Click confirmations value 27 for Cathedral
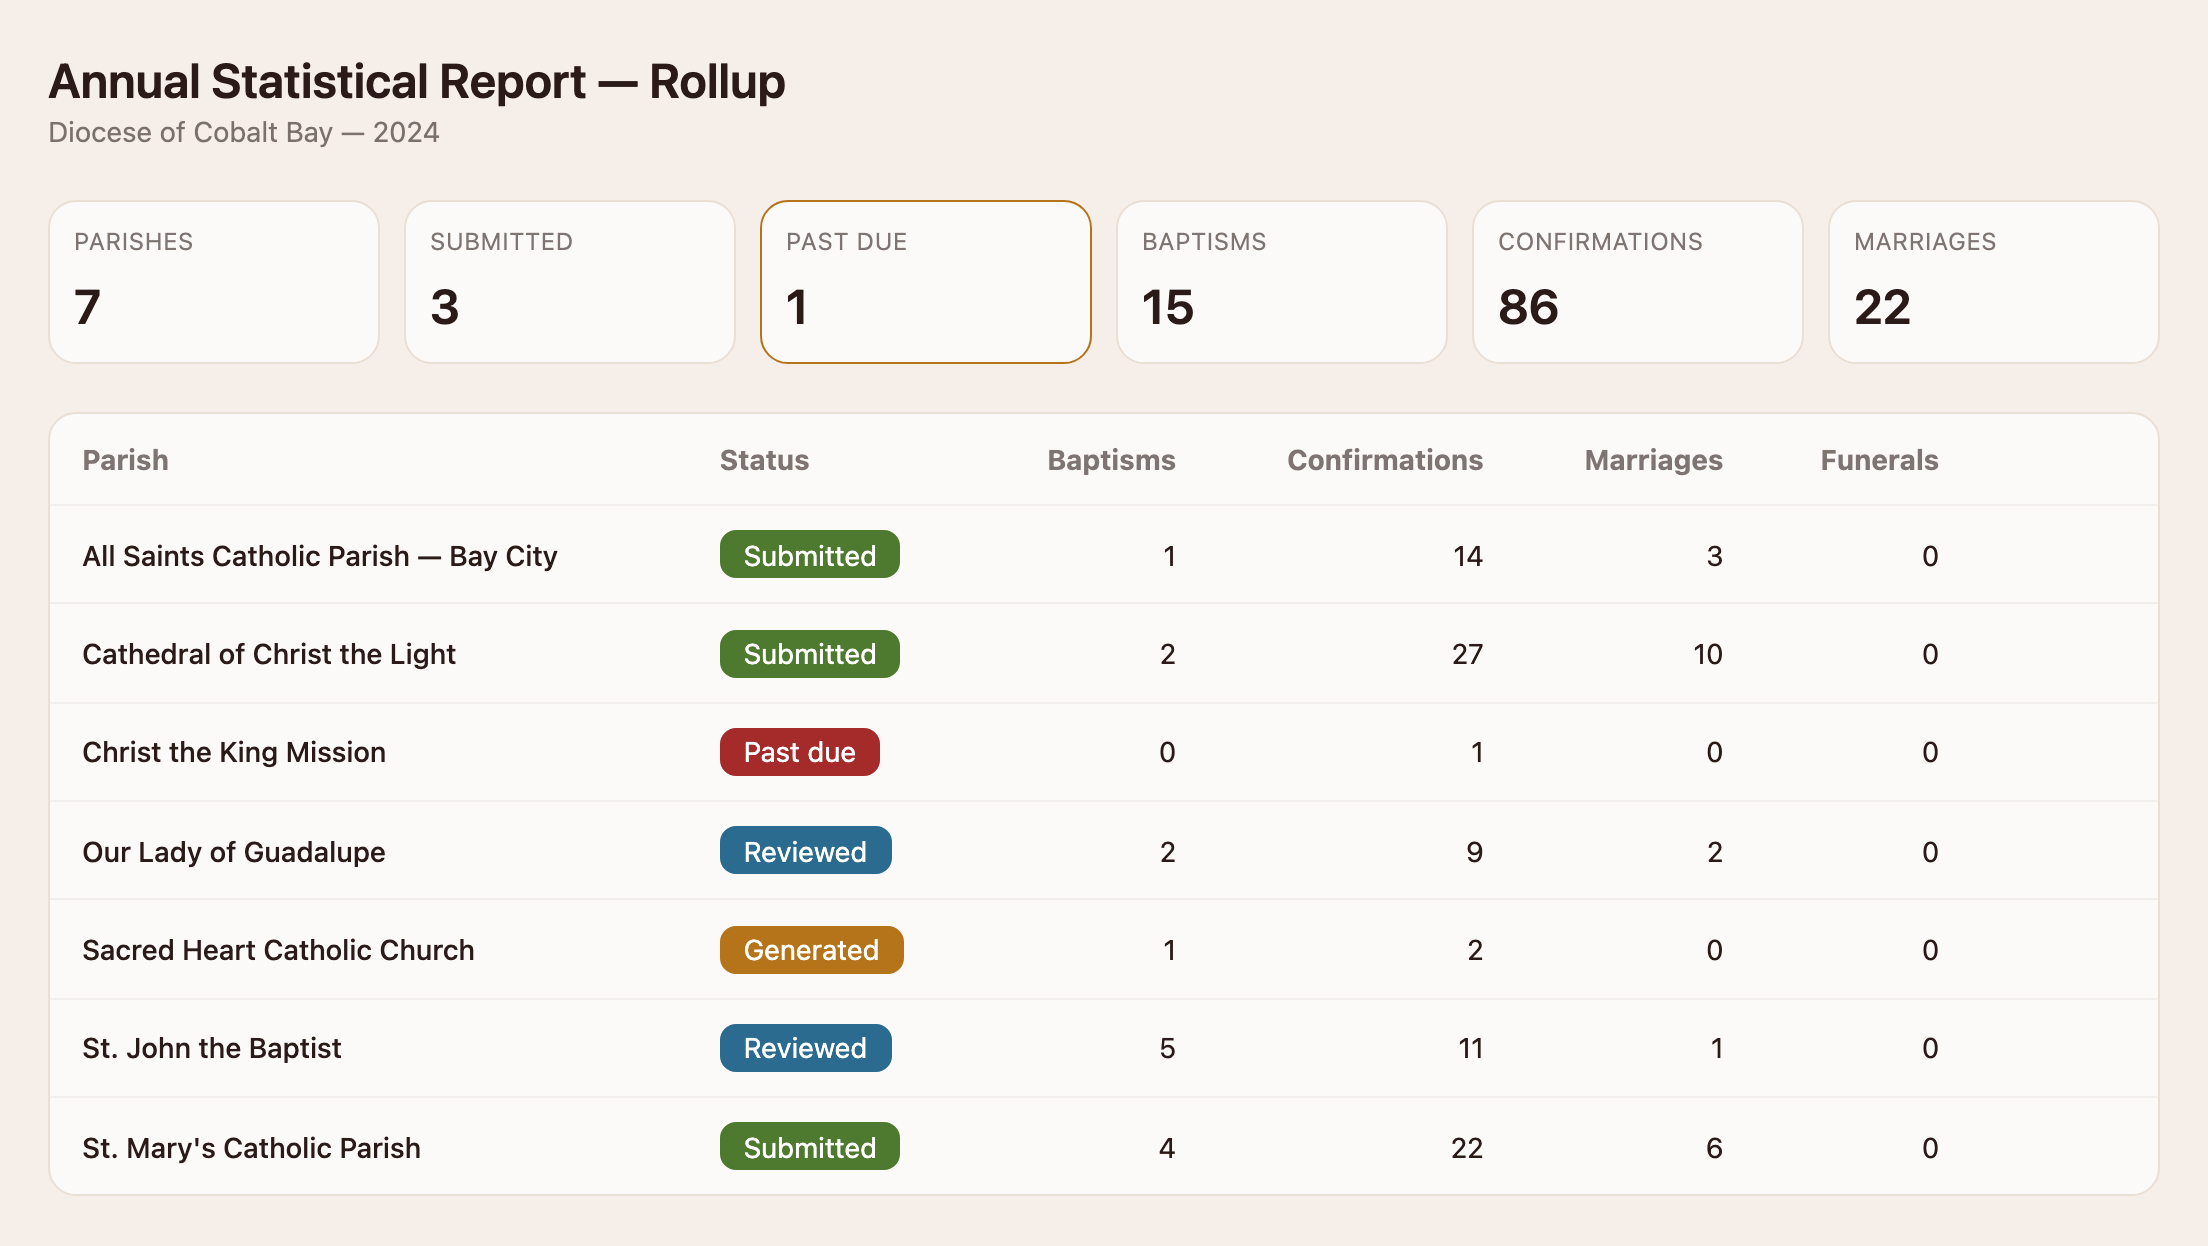Image resolution: width=2208 pixels, height=1246 pixels. click(x=1467, y=654)
